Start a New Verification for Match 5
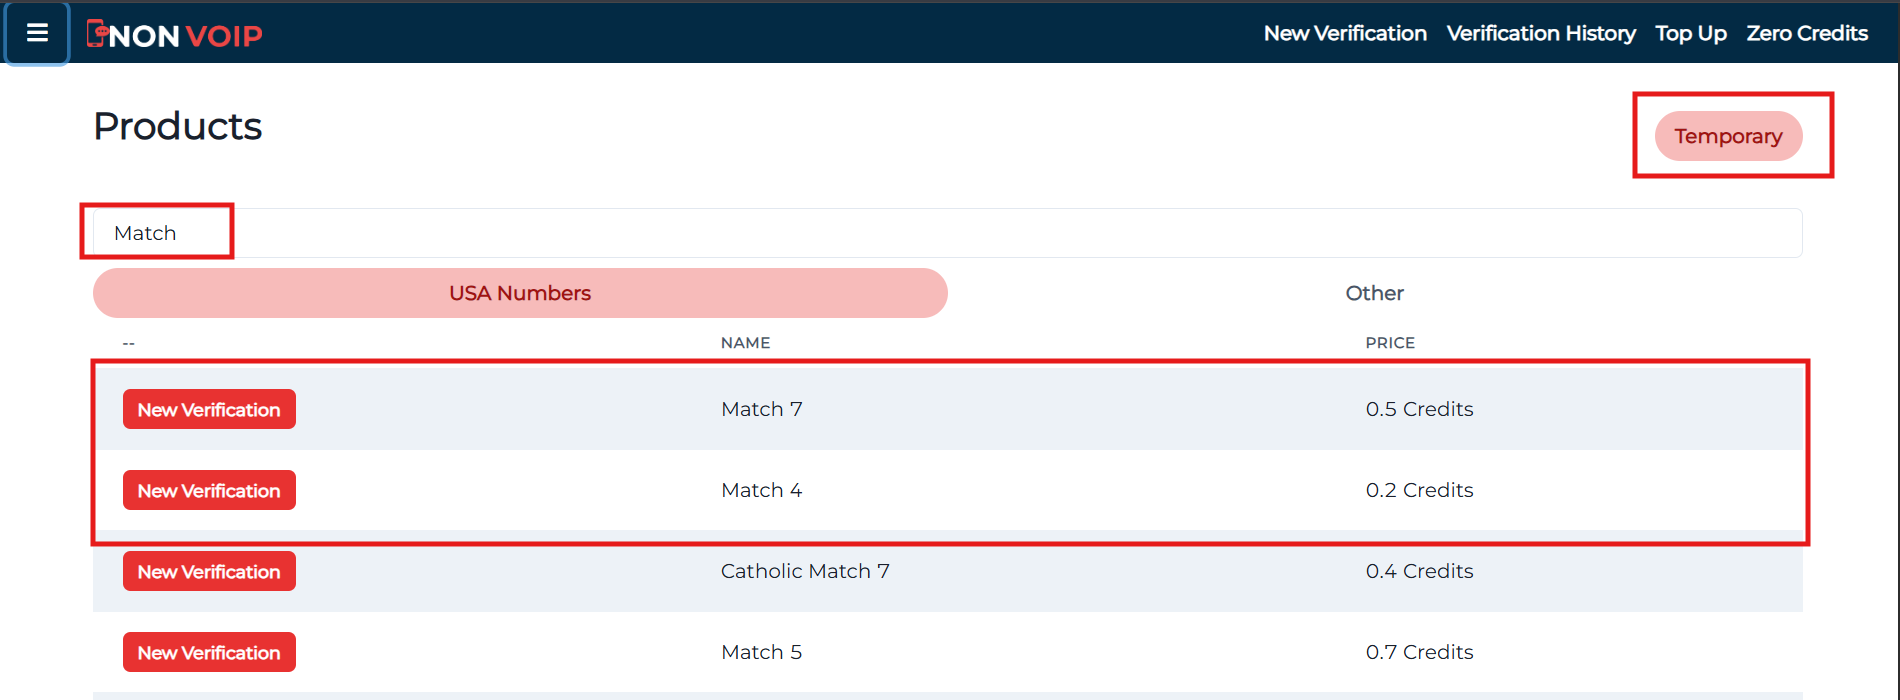 tap(208, 651)
